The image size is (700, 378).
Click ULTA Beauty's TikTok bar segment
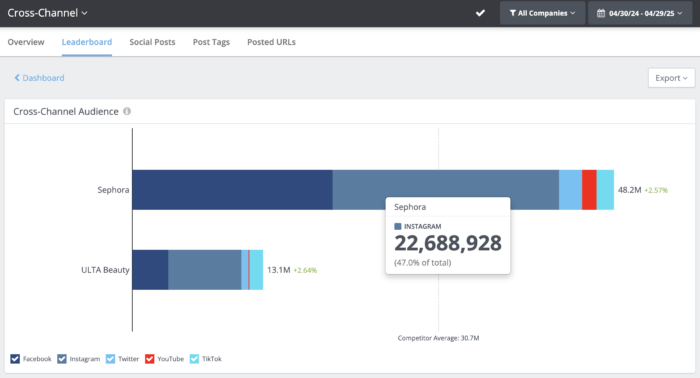pos(256,270)
